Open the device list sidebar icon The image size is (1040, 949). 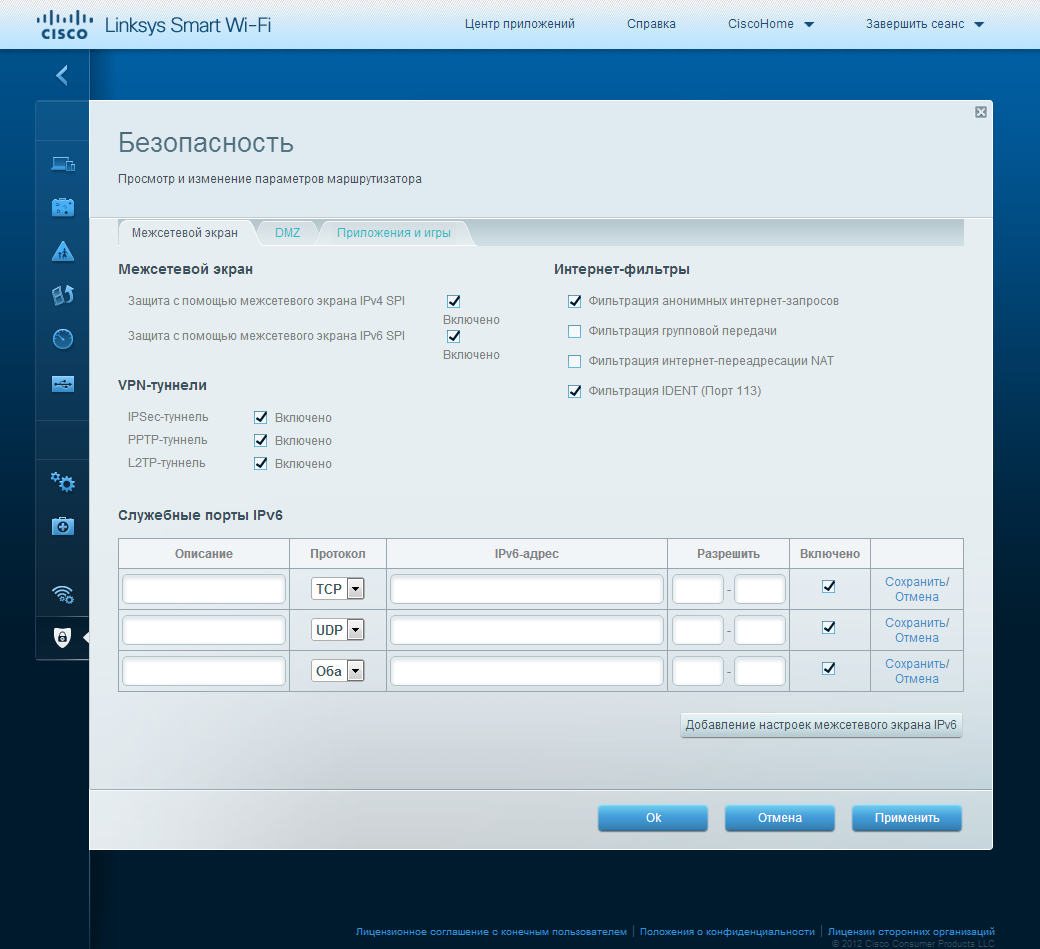[63, 164]
